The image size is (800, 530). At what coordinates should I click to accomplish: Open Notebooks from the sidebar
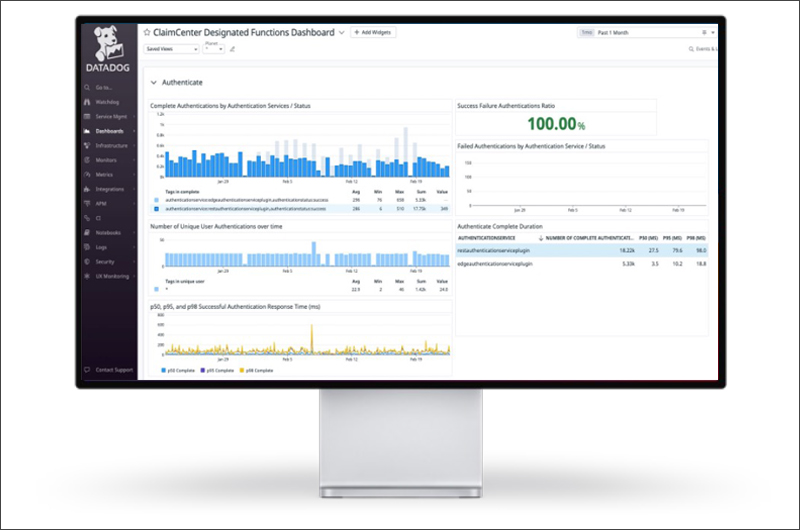point(108,232)
